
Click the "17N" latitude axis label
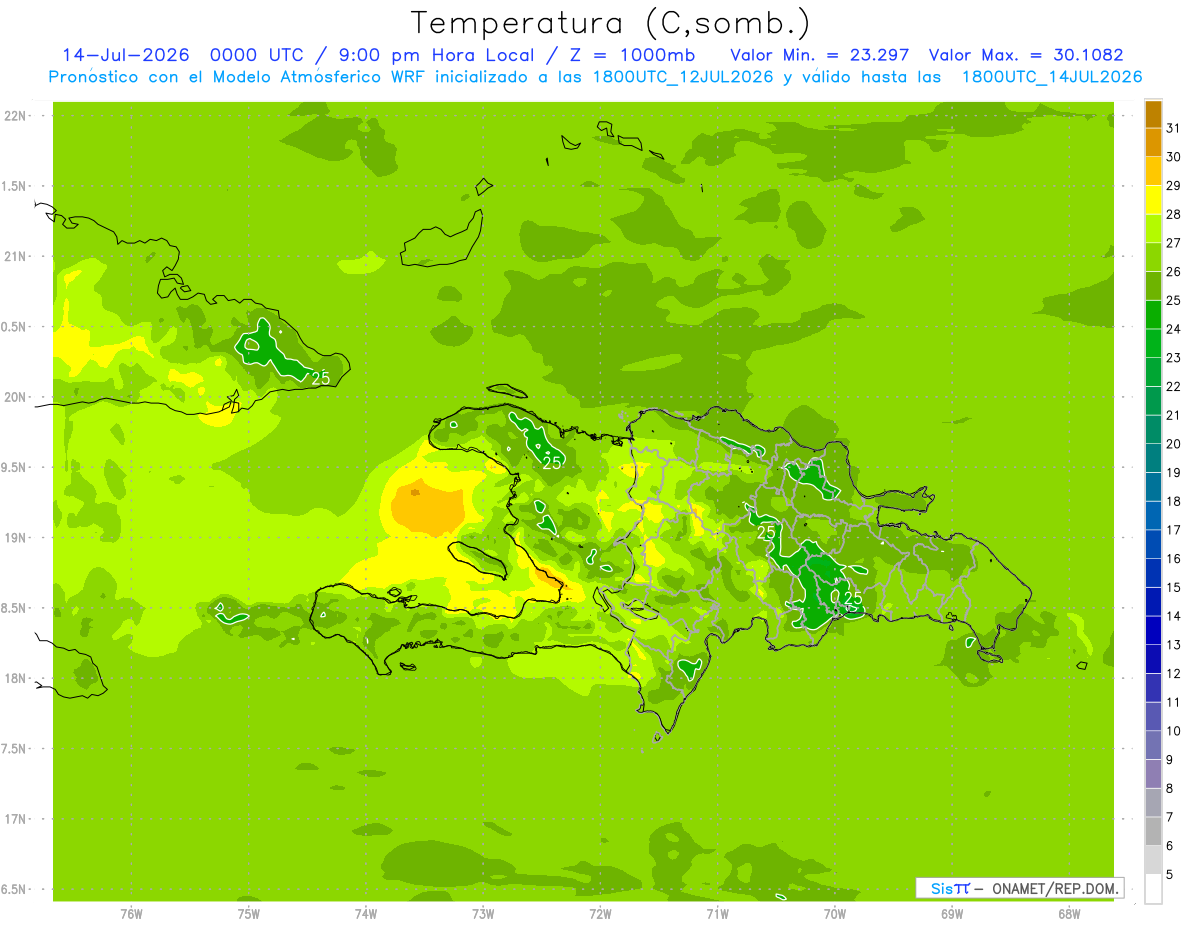[17, 819]
